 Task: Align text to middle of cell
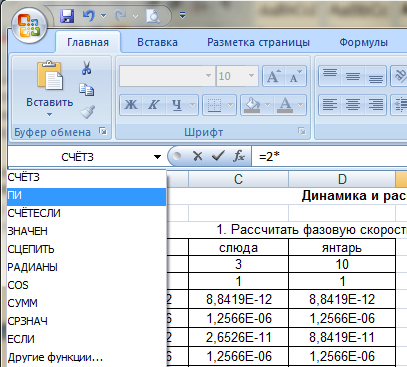[x=353, y=76]
